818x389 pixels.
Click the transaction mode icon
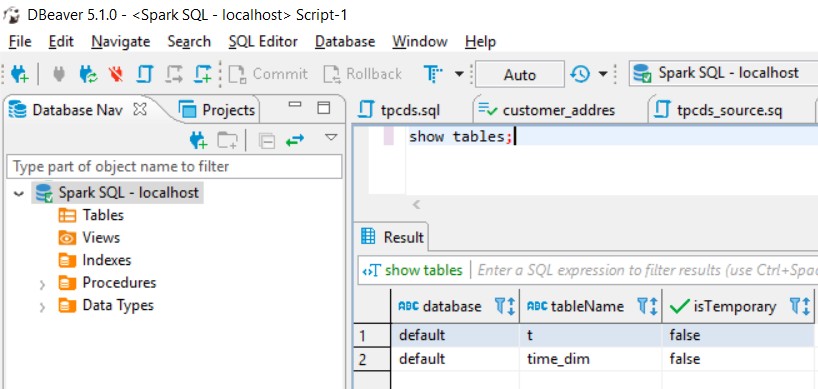[434, 75]
